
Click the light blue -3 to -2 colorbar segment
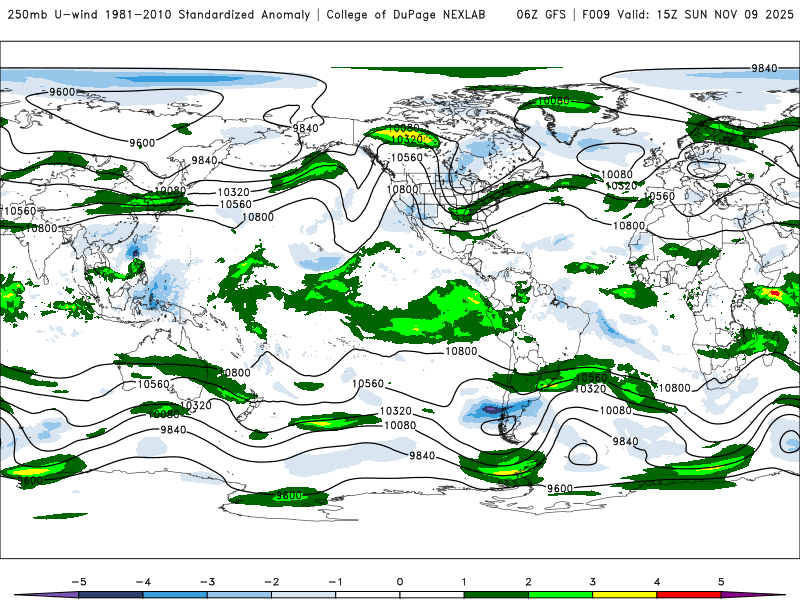coord(239,595)
